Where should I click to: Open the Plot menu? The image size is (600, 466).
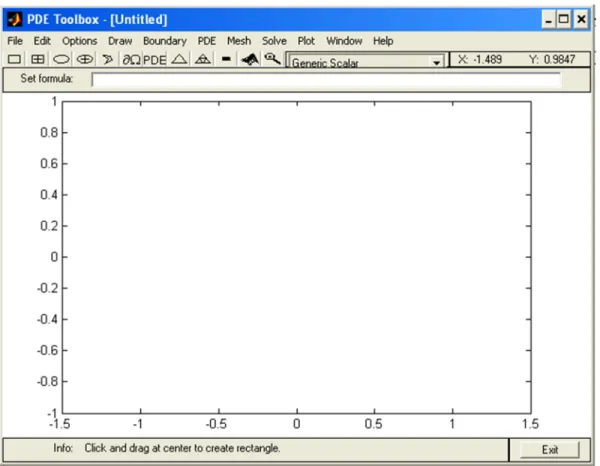[306, 41]
